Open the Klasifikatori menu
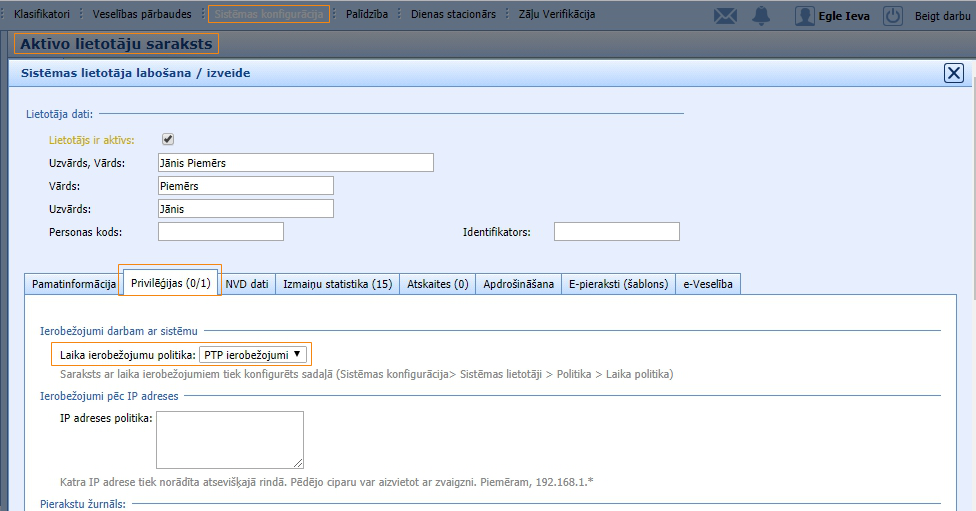976x511 pixels. (42, 15)
